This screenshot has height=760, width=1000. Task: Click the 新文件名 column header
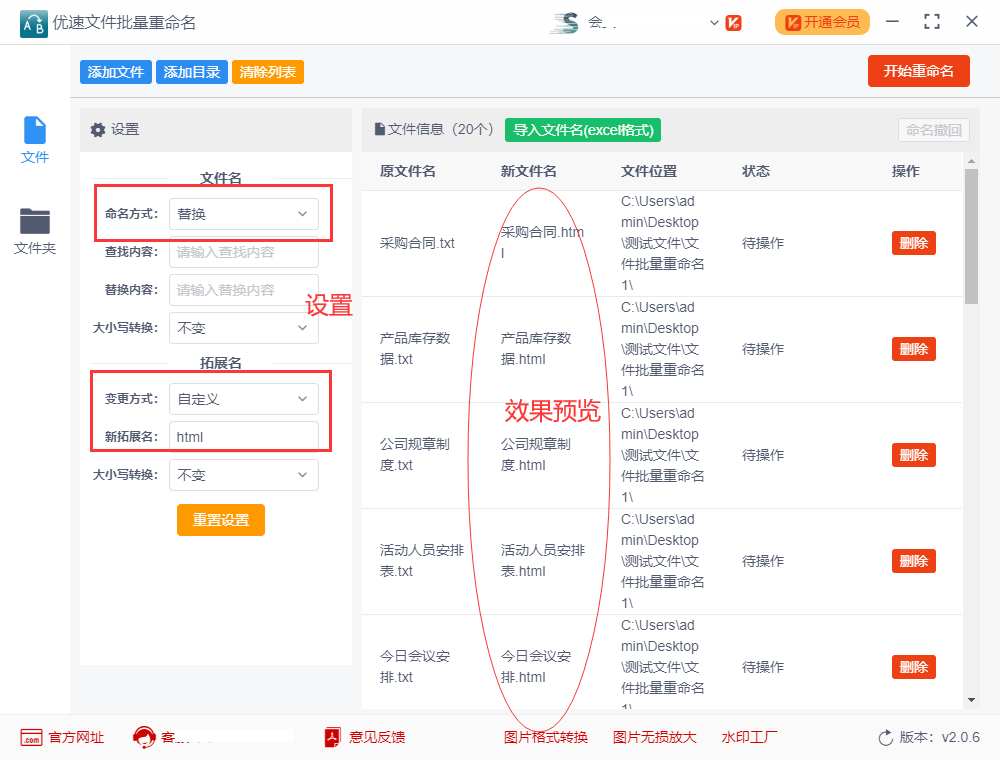coord(529,172)
